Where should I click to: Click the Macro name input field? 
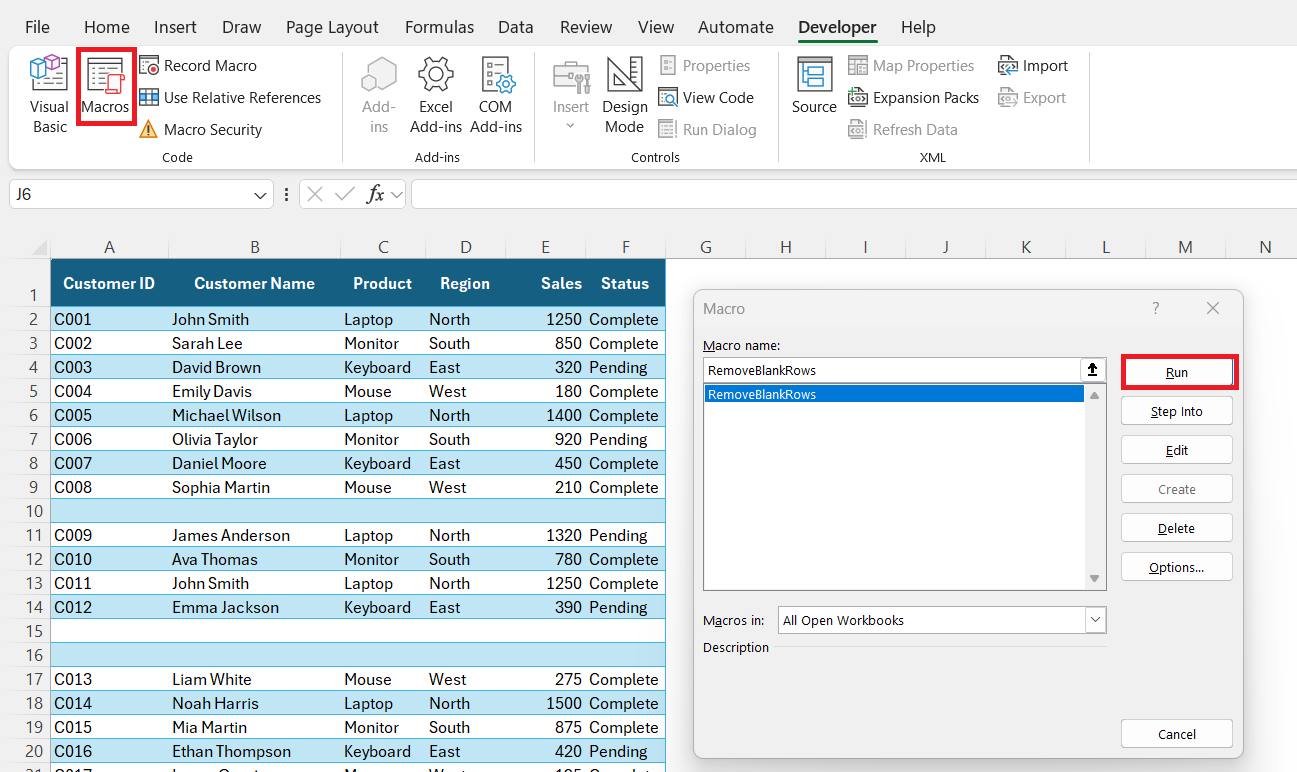pyautogui.click(x=892, y=370)
